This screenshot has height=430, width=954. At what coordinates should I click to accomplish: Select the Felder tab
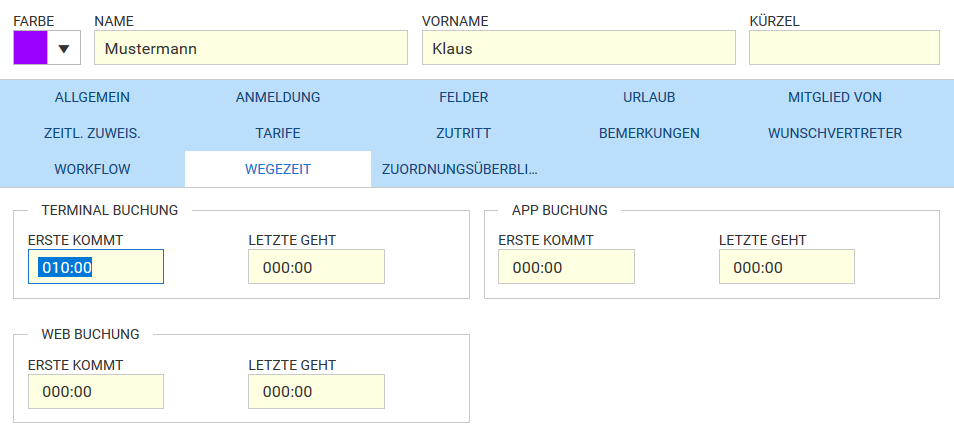click(x=464, y=97)
